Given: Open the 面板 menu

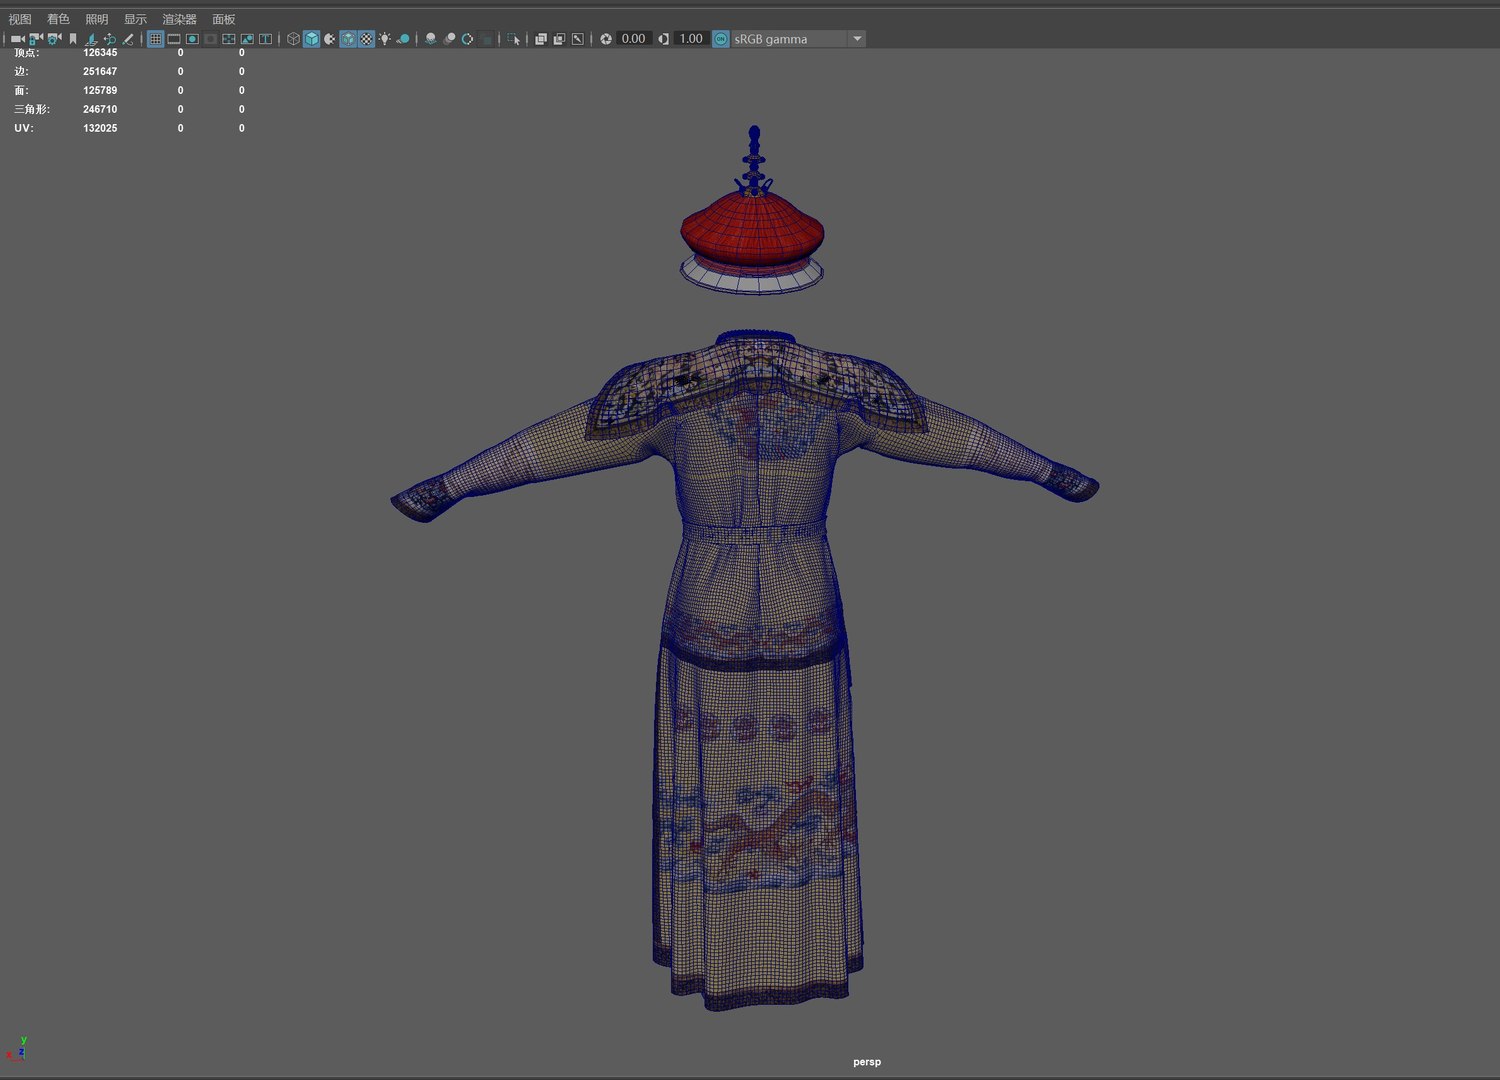Looking at the screenshot, I should (224, 19).
